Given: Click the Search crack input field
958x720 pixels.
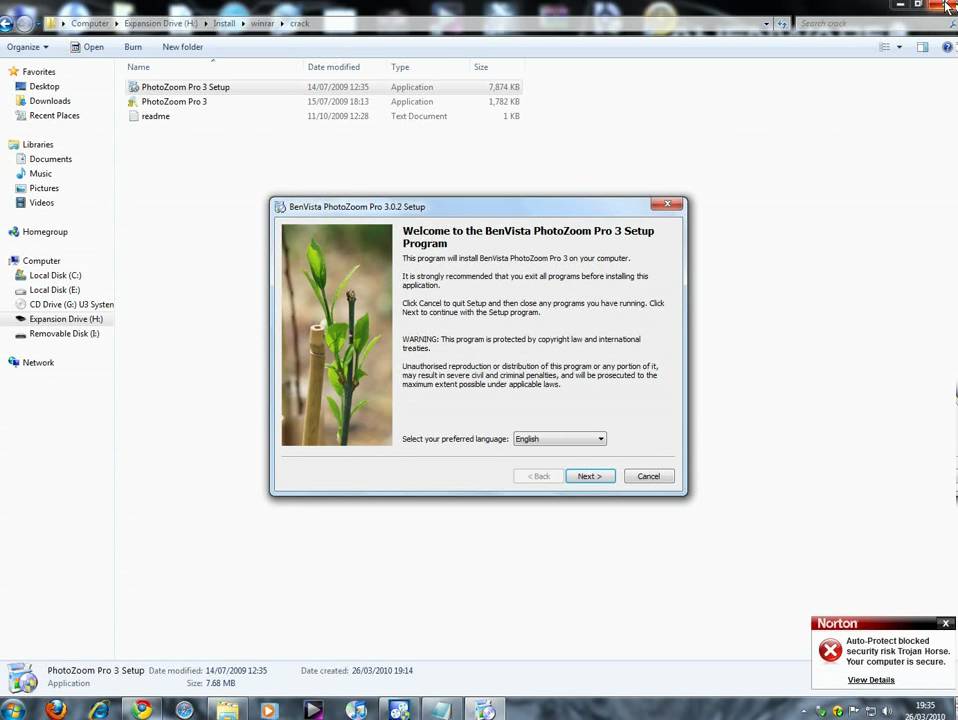Looking at the screenshot, I should pos(872,24).
